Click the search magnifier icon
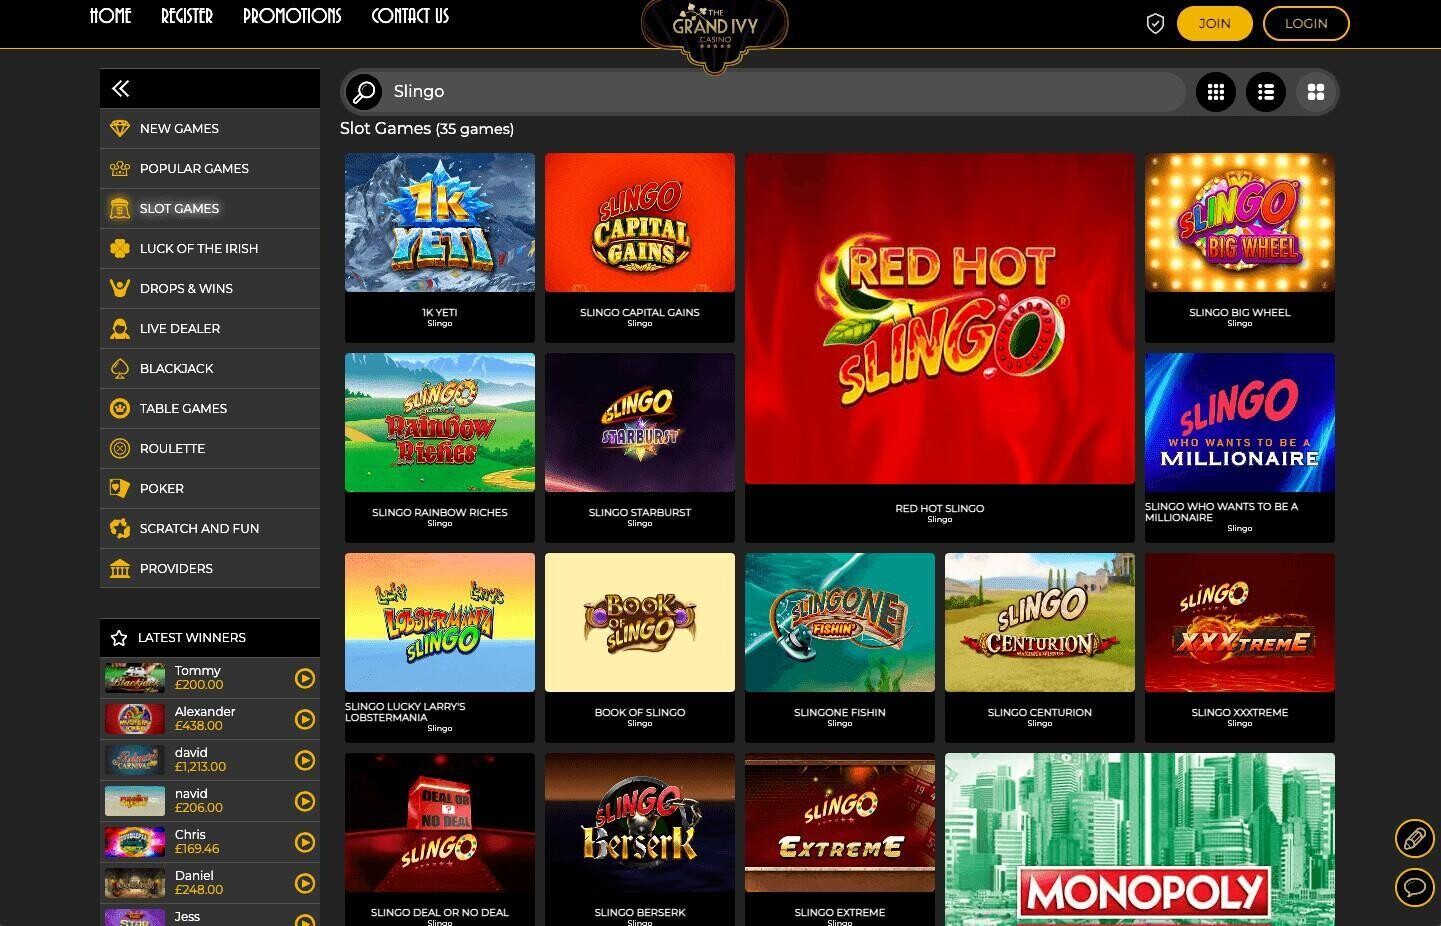Image resolution: width=1441 pixels, height=926 pixels. pos(364,92)
